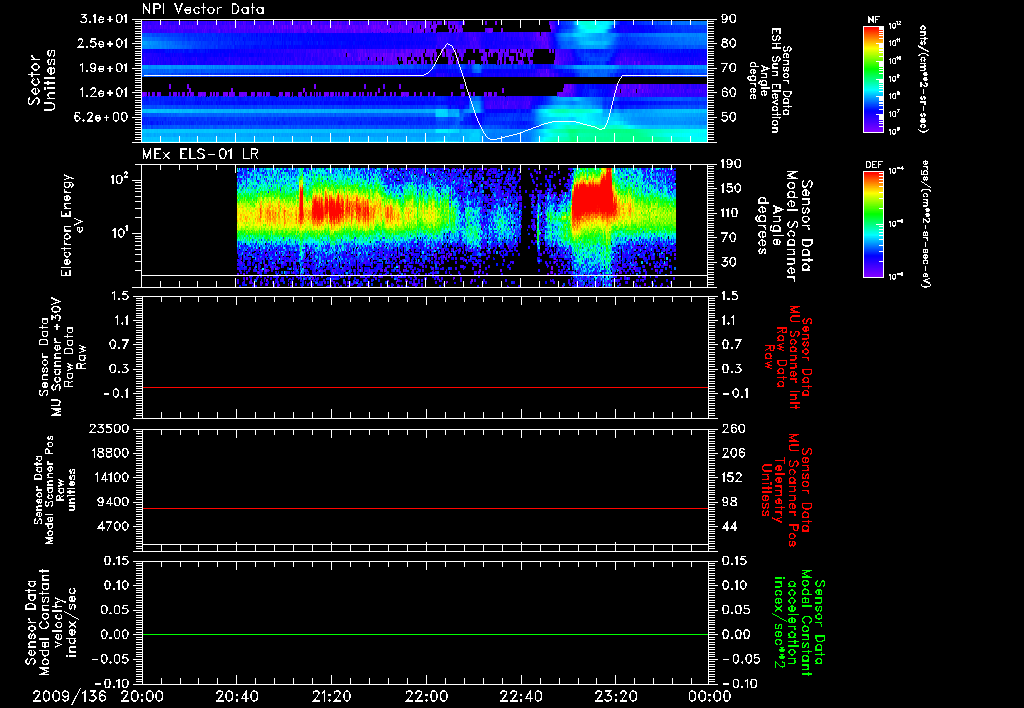The height and width of the screenshot is (708, 1024).
Task: Select the "MEx ELS-01 LR" panel title
Action: point(199,154)
